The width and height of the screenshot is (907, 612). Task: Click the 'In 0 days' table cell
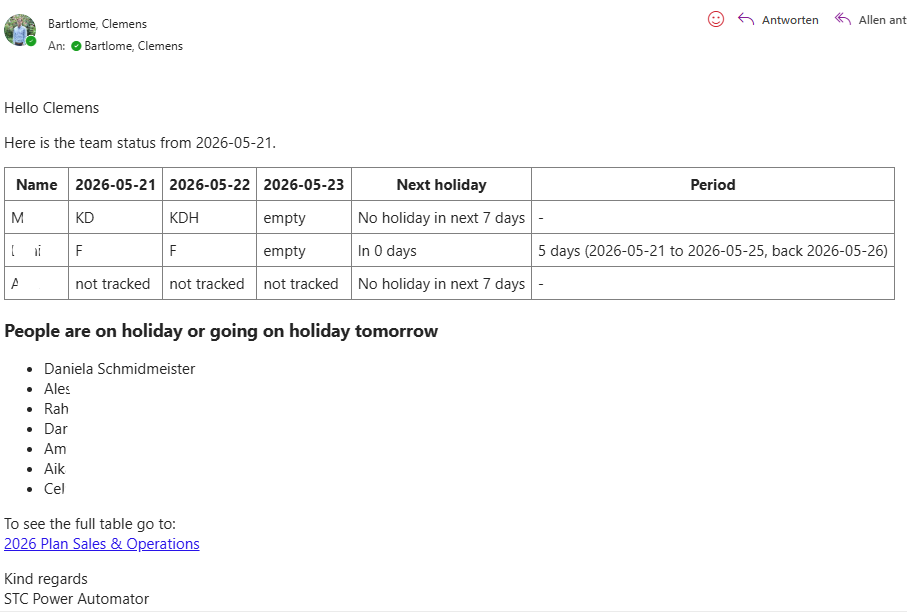[x=441, y=250]
